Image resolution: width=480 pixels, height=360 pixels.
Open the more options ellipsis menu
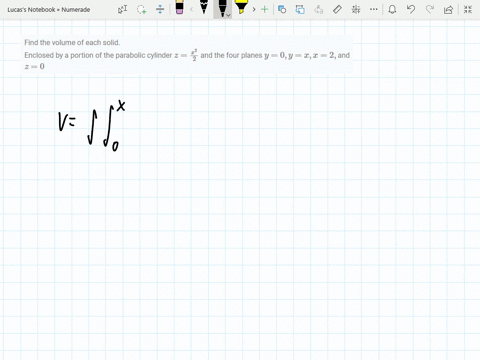pos(374,9)
